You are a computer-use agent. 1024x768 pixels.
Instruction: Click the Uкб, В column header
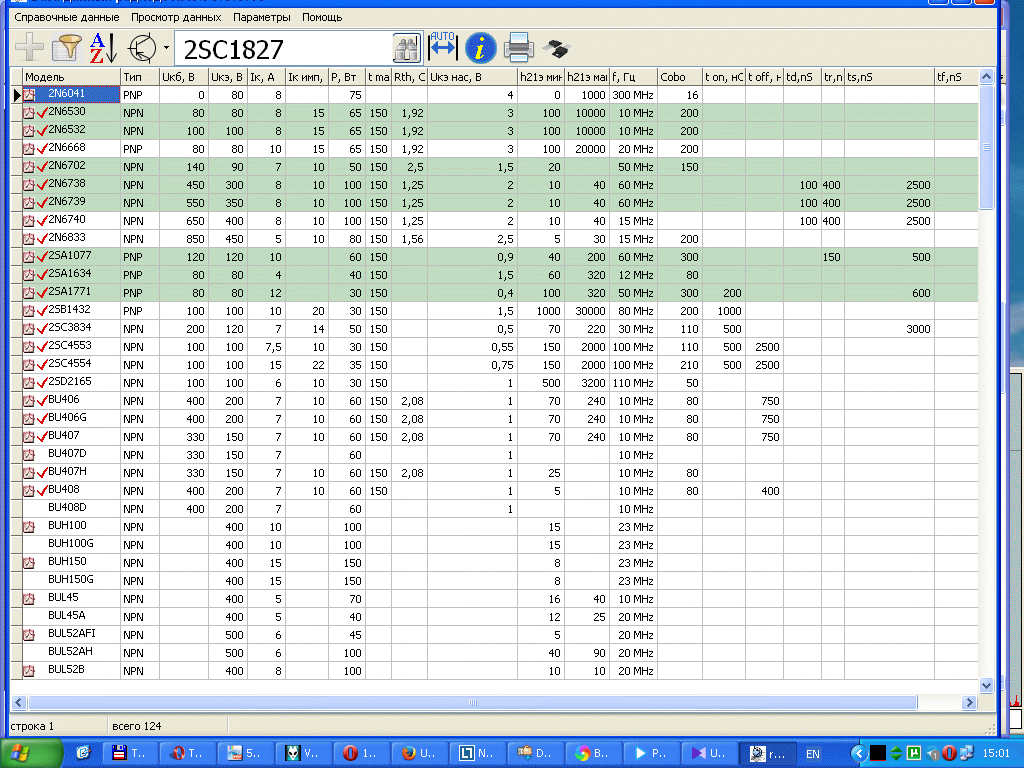pos(184,77)
